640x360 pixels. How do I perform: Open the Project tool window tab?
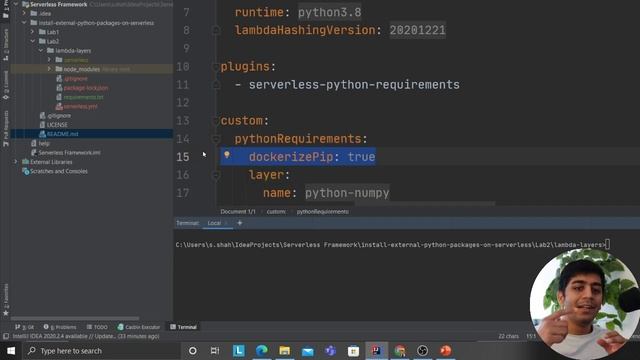(6, 9)
